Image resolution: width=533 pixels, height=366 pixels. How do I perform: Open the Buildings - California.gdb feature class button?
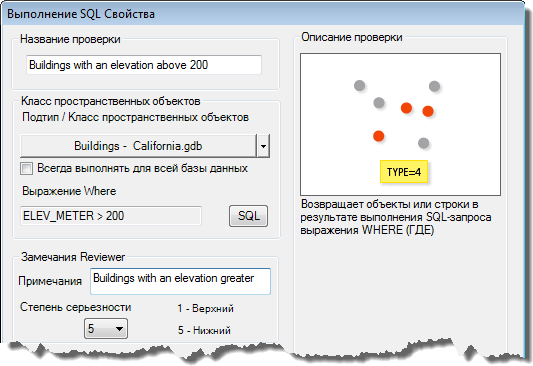(138, 146)
